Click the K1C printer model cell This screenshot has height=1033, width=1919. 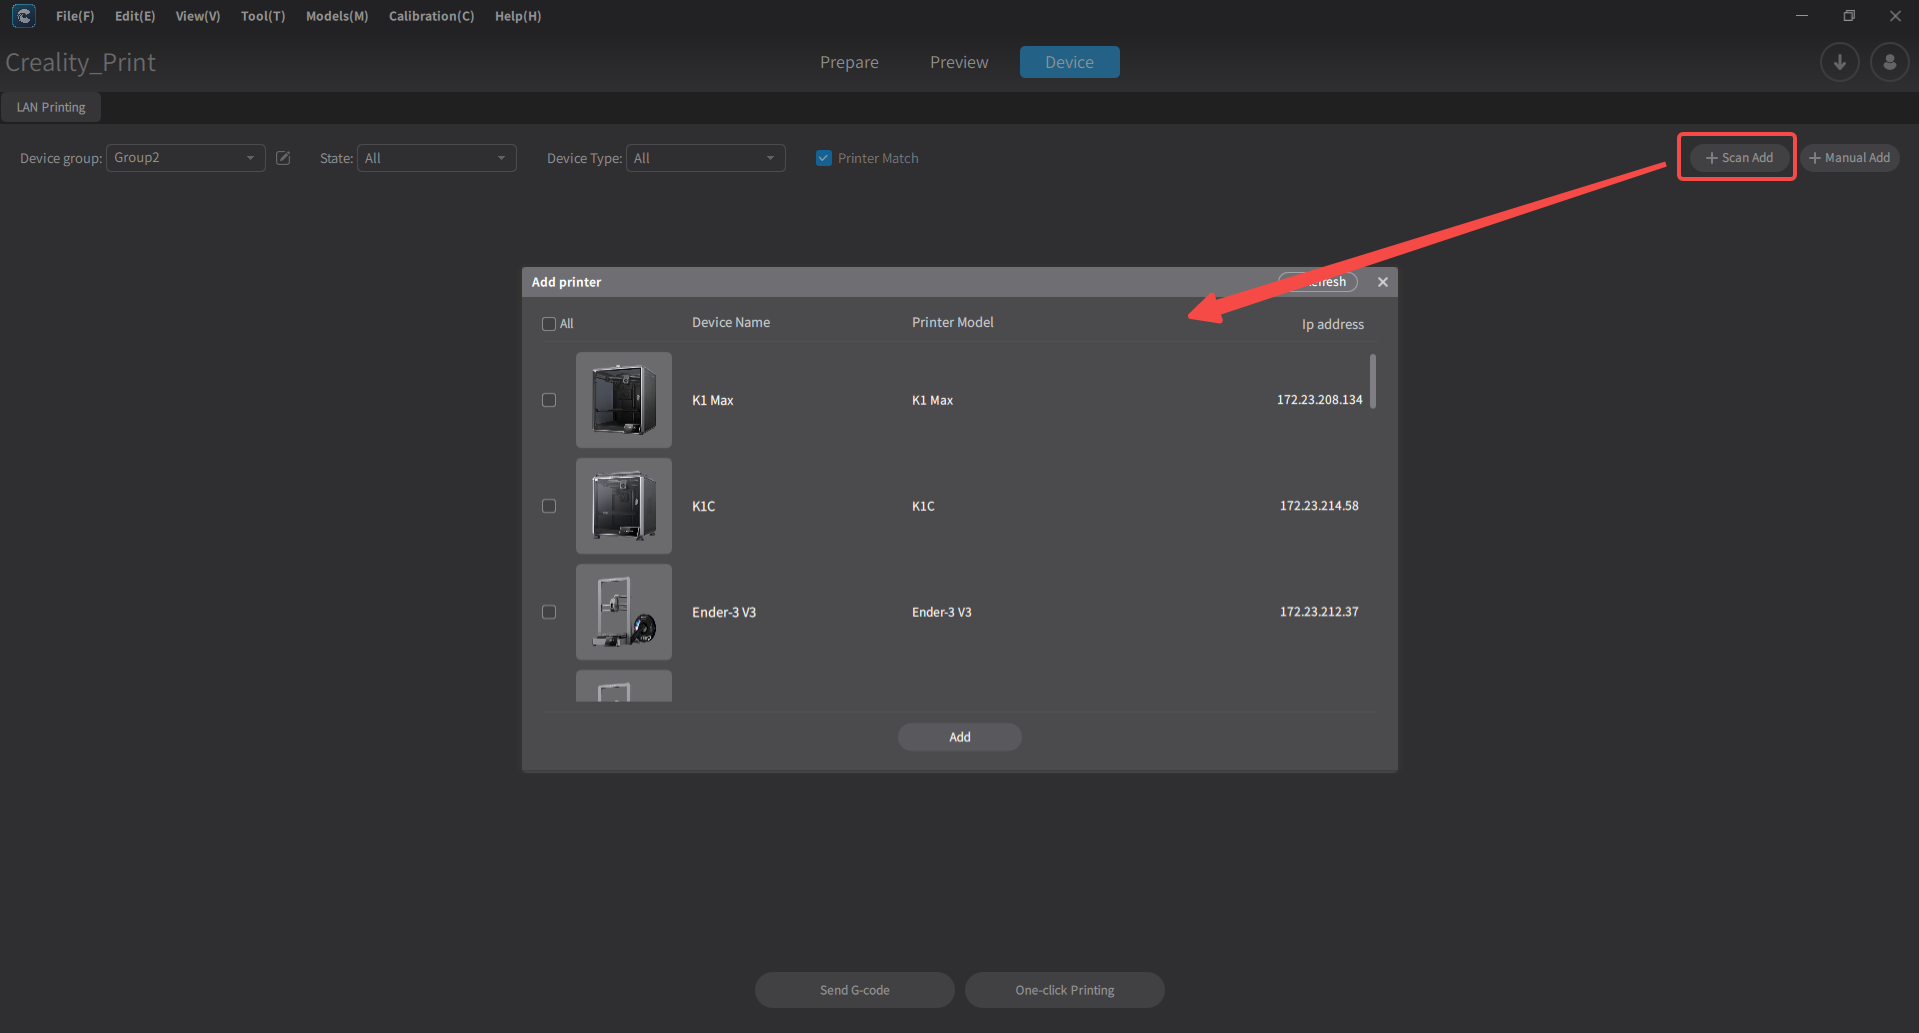(923, 506)
